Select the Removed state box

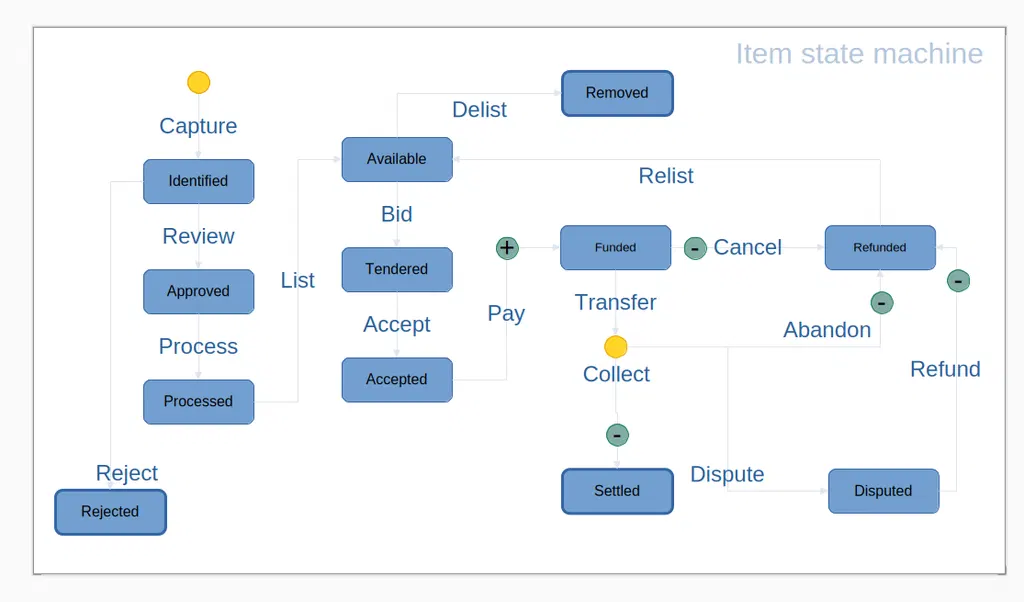coord(617,93)
